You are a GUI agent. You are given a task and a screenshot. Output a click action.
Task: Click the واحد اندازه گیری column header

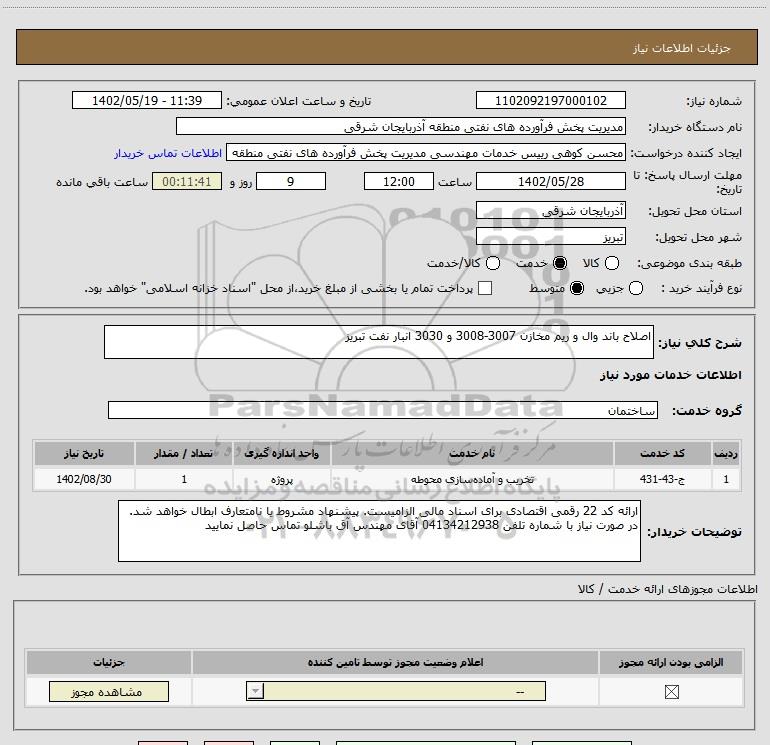[282, 453]
